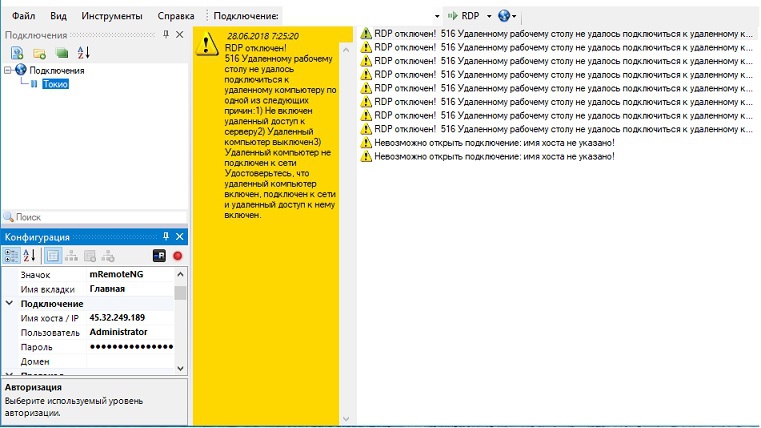Click the red host status indicator

tap(178, 256)
